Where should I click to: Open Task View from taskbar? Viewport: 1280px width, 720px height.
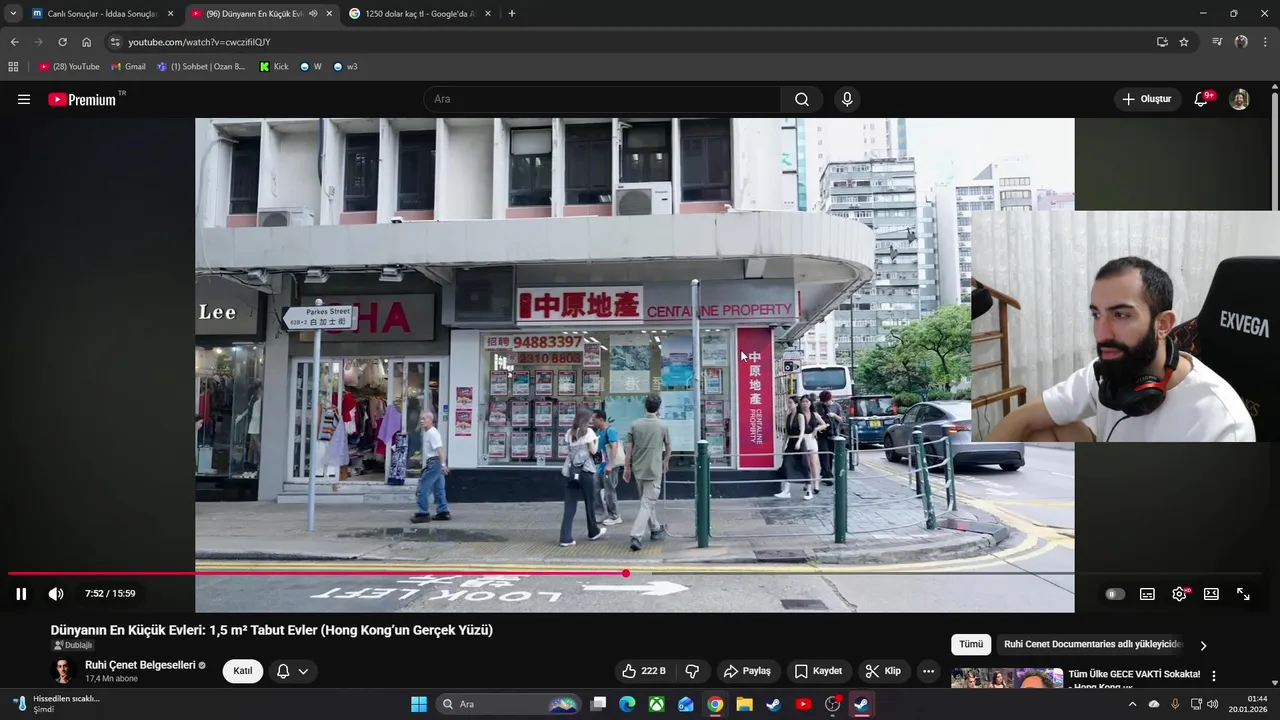(x=598, y=704)
